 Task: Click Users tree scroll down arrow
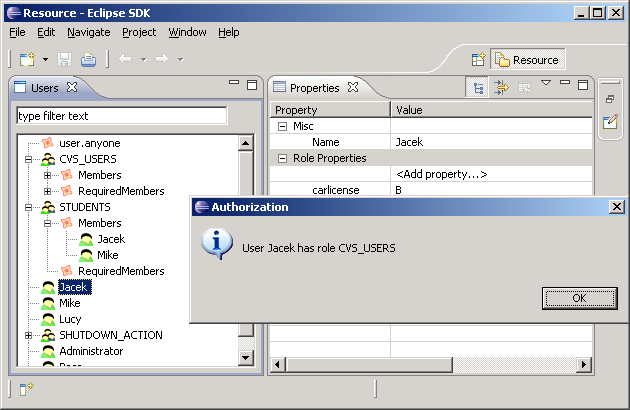pos(245,358)
